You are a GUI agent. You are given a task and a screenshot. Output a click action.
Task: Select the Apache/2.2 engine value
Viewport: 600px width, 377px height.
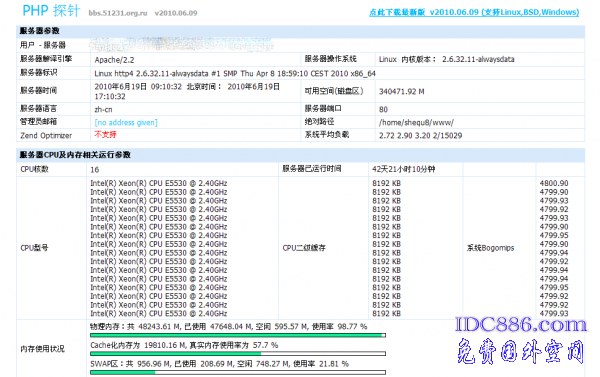pyautogui.click(x=114, y=60)
